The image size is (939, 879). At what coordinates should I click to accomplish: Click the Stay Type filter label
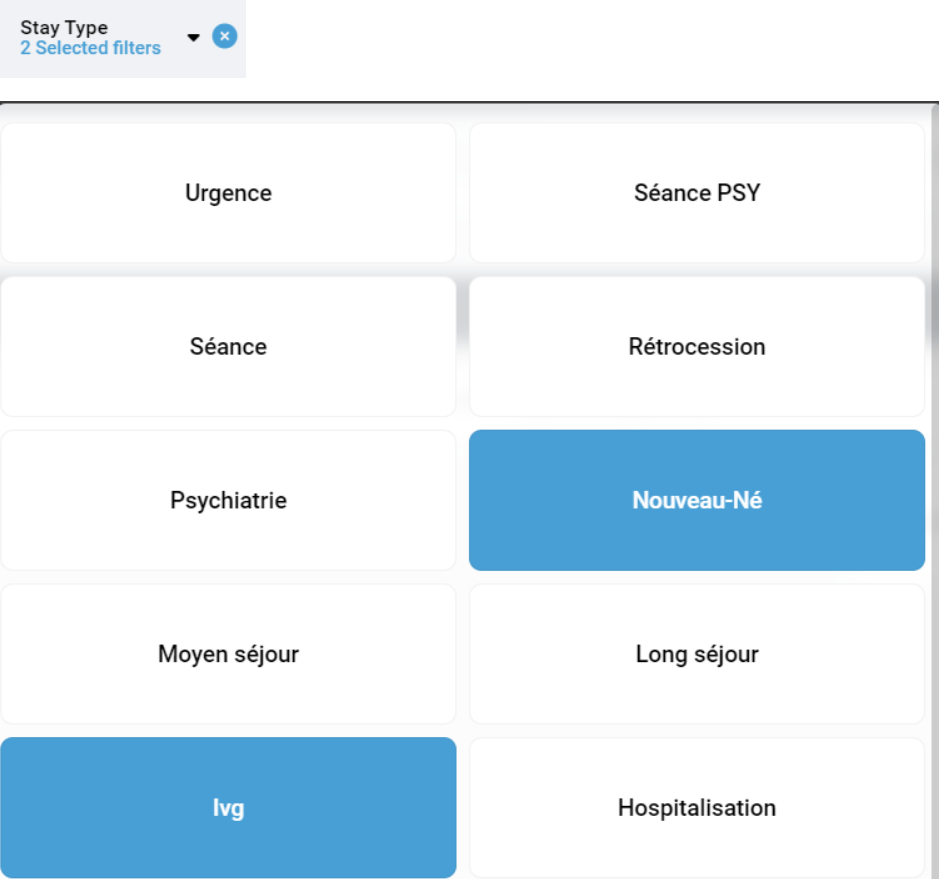[x=64, y=28]
